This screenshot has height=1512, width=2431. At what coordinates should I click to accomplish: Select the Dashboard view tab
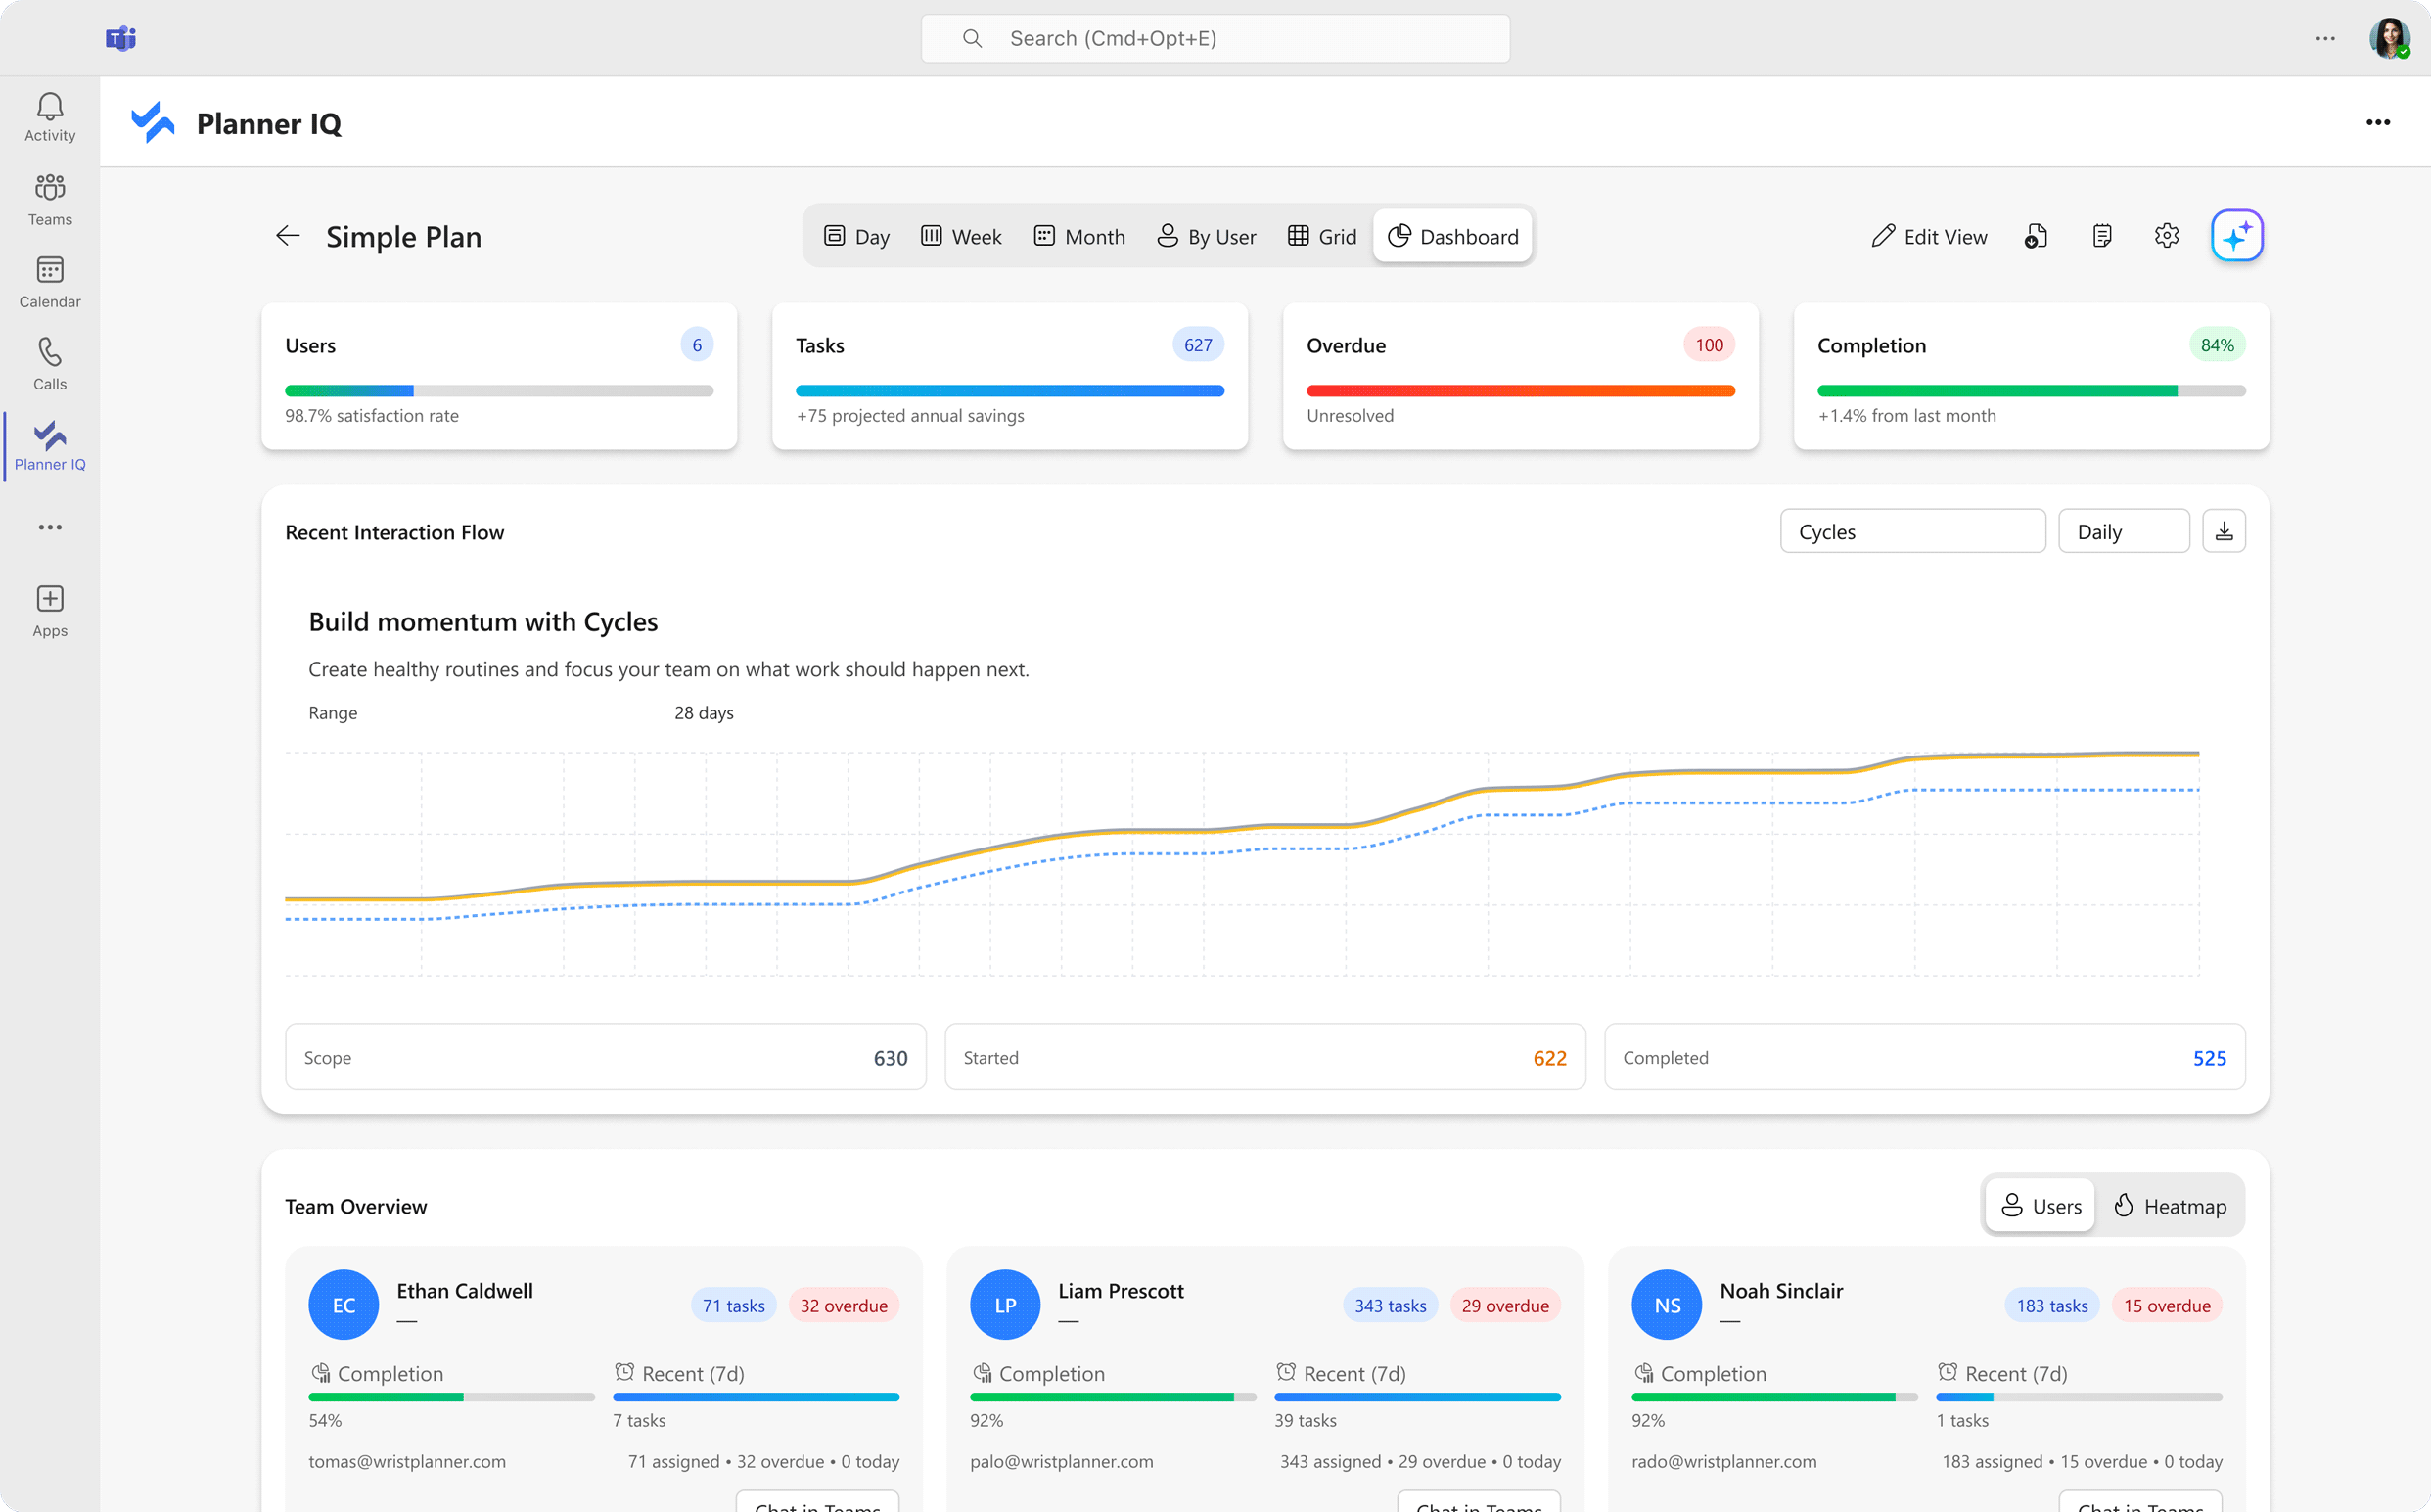[x=1453, y=236]
